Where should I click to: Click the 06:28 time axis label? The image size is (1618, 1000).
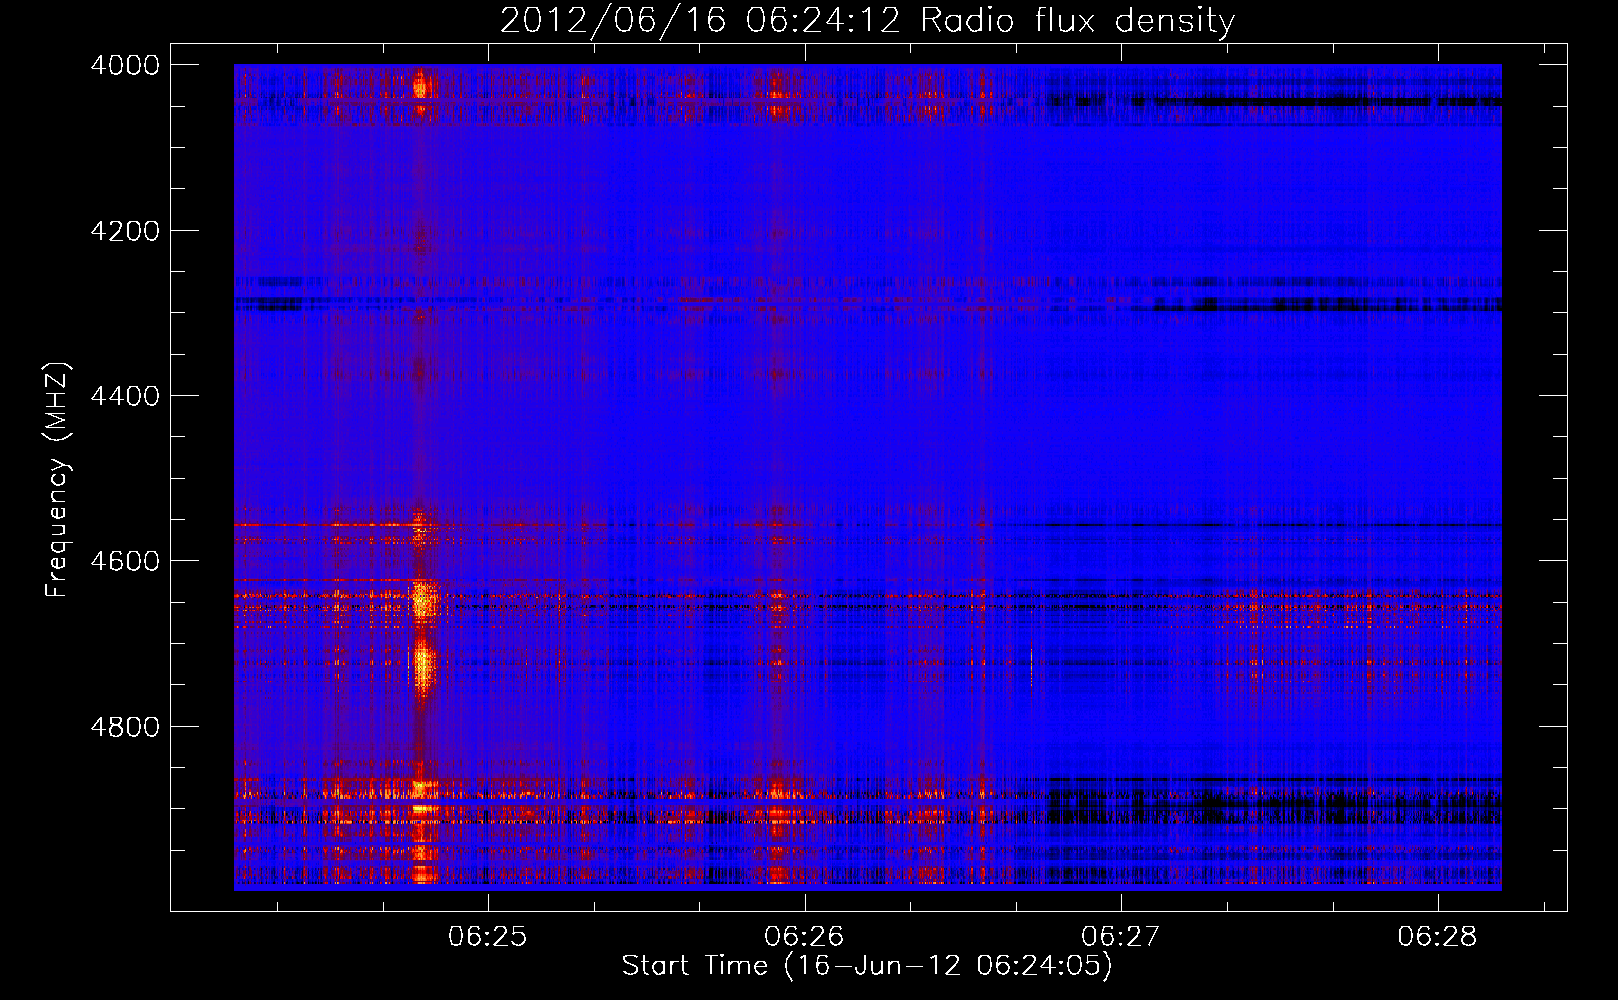(x=1437, y=937)
